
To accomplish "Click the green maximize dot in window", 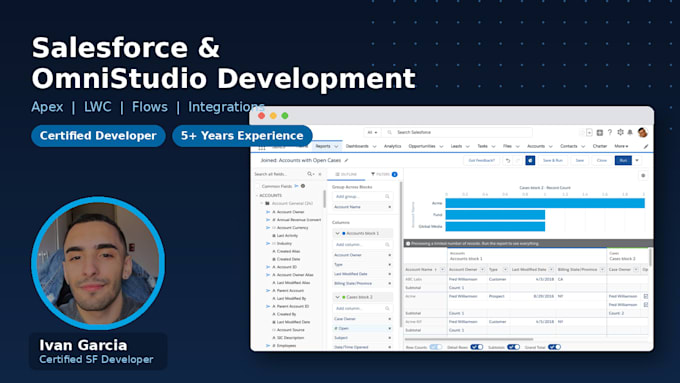I will (x=285, y=116).
